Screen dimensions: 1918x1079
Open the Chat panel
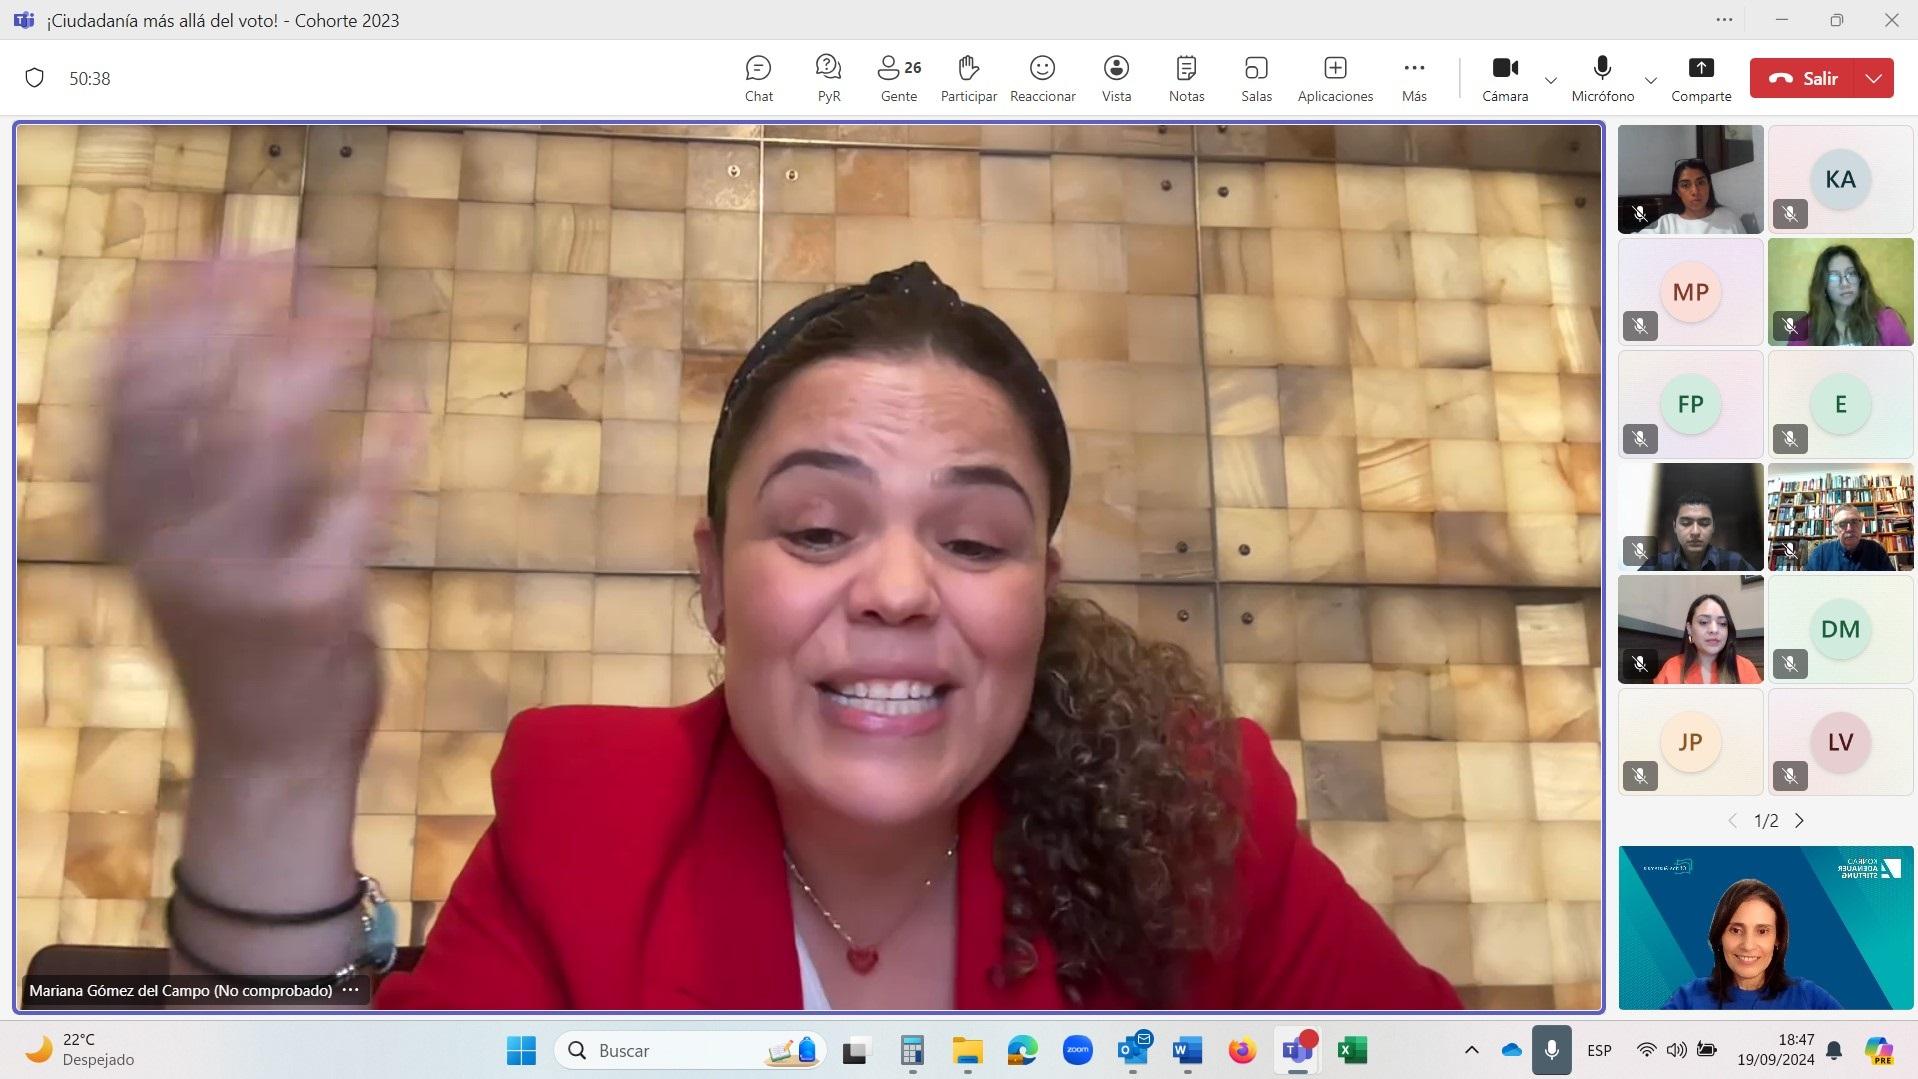click(x=758, y=78)
